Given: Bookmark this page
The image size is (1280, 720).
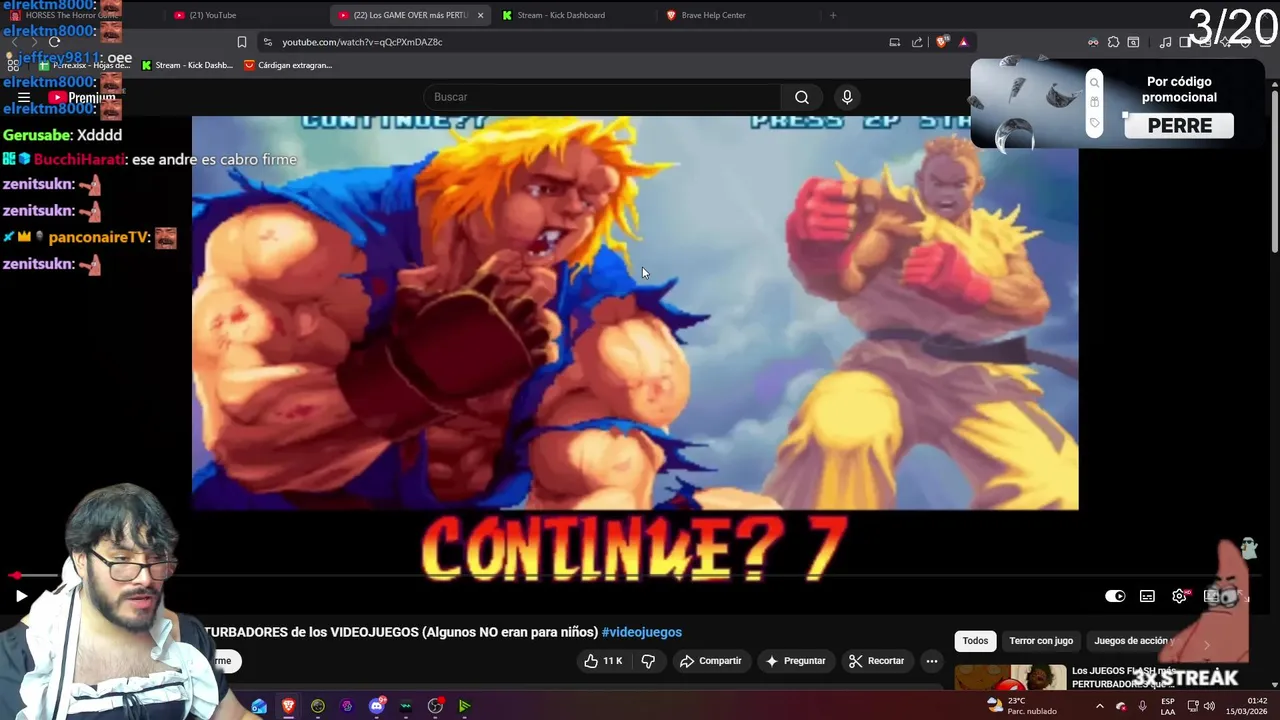Looking at the screenshot, I should [x=241, y=42].
